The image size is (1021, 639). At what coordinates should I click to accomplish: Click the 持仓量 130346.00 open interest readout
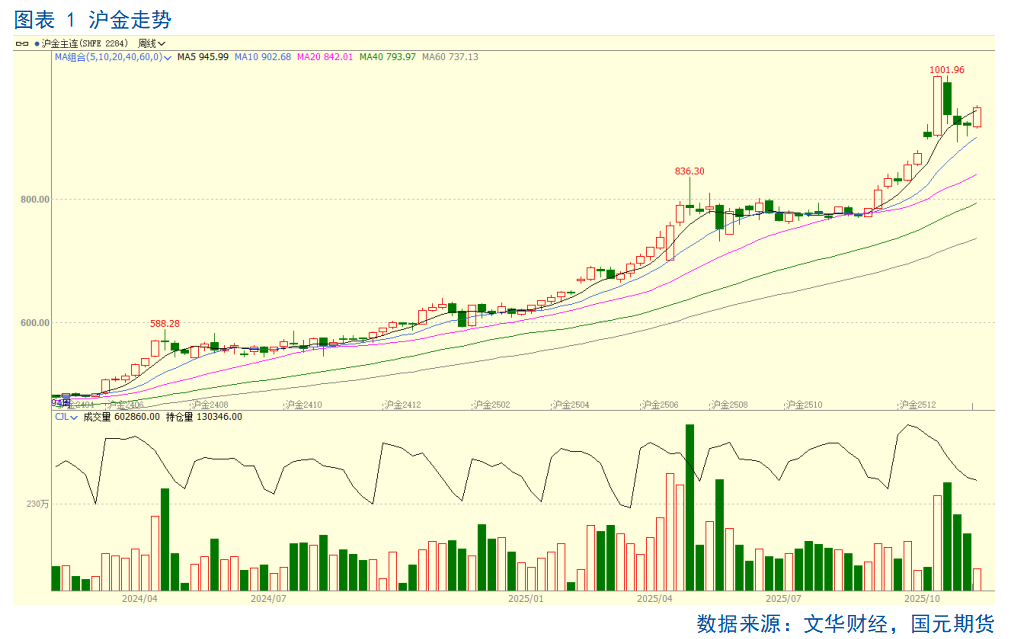(x=204, y=417)
